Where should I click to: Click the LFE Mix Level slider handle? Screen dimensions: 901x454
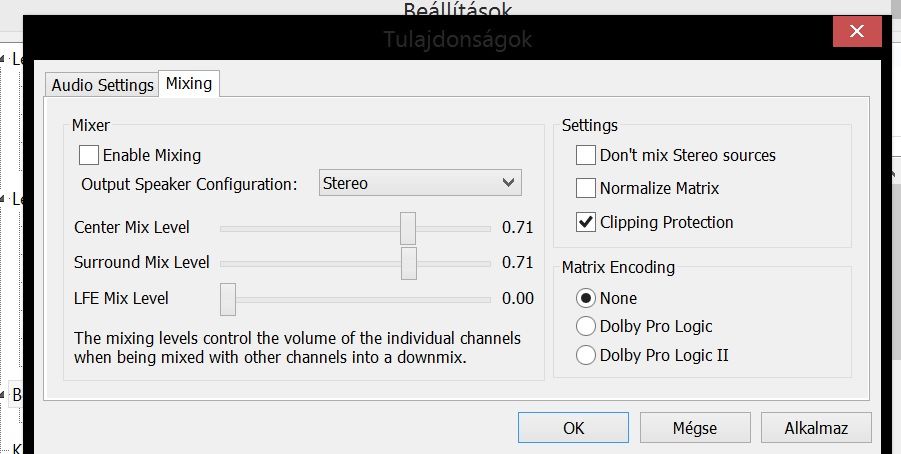228,298
